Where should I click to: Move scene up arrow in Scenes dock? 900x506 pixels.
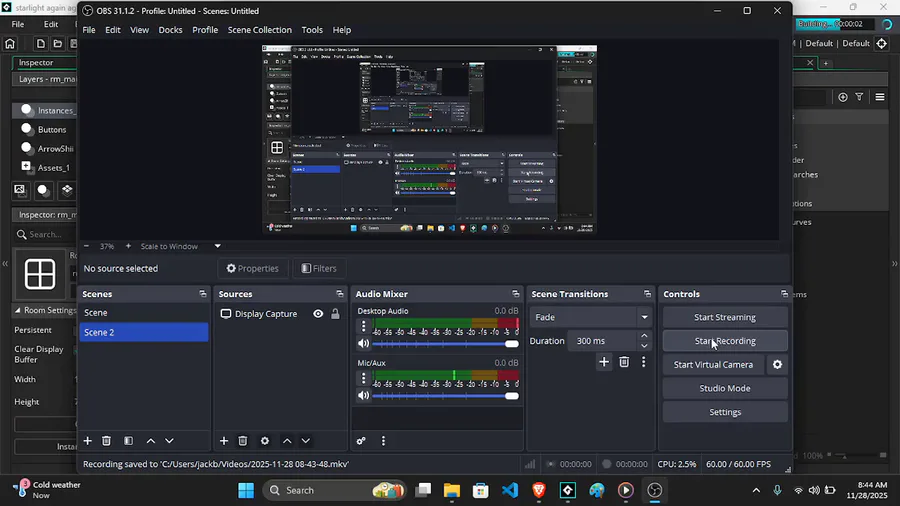[x=150, y=441]
